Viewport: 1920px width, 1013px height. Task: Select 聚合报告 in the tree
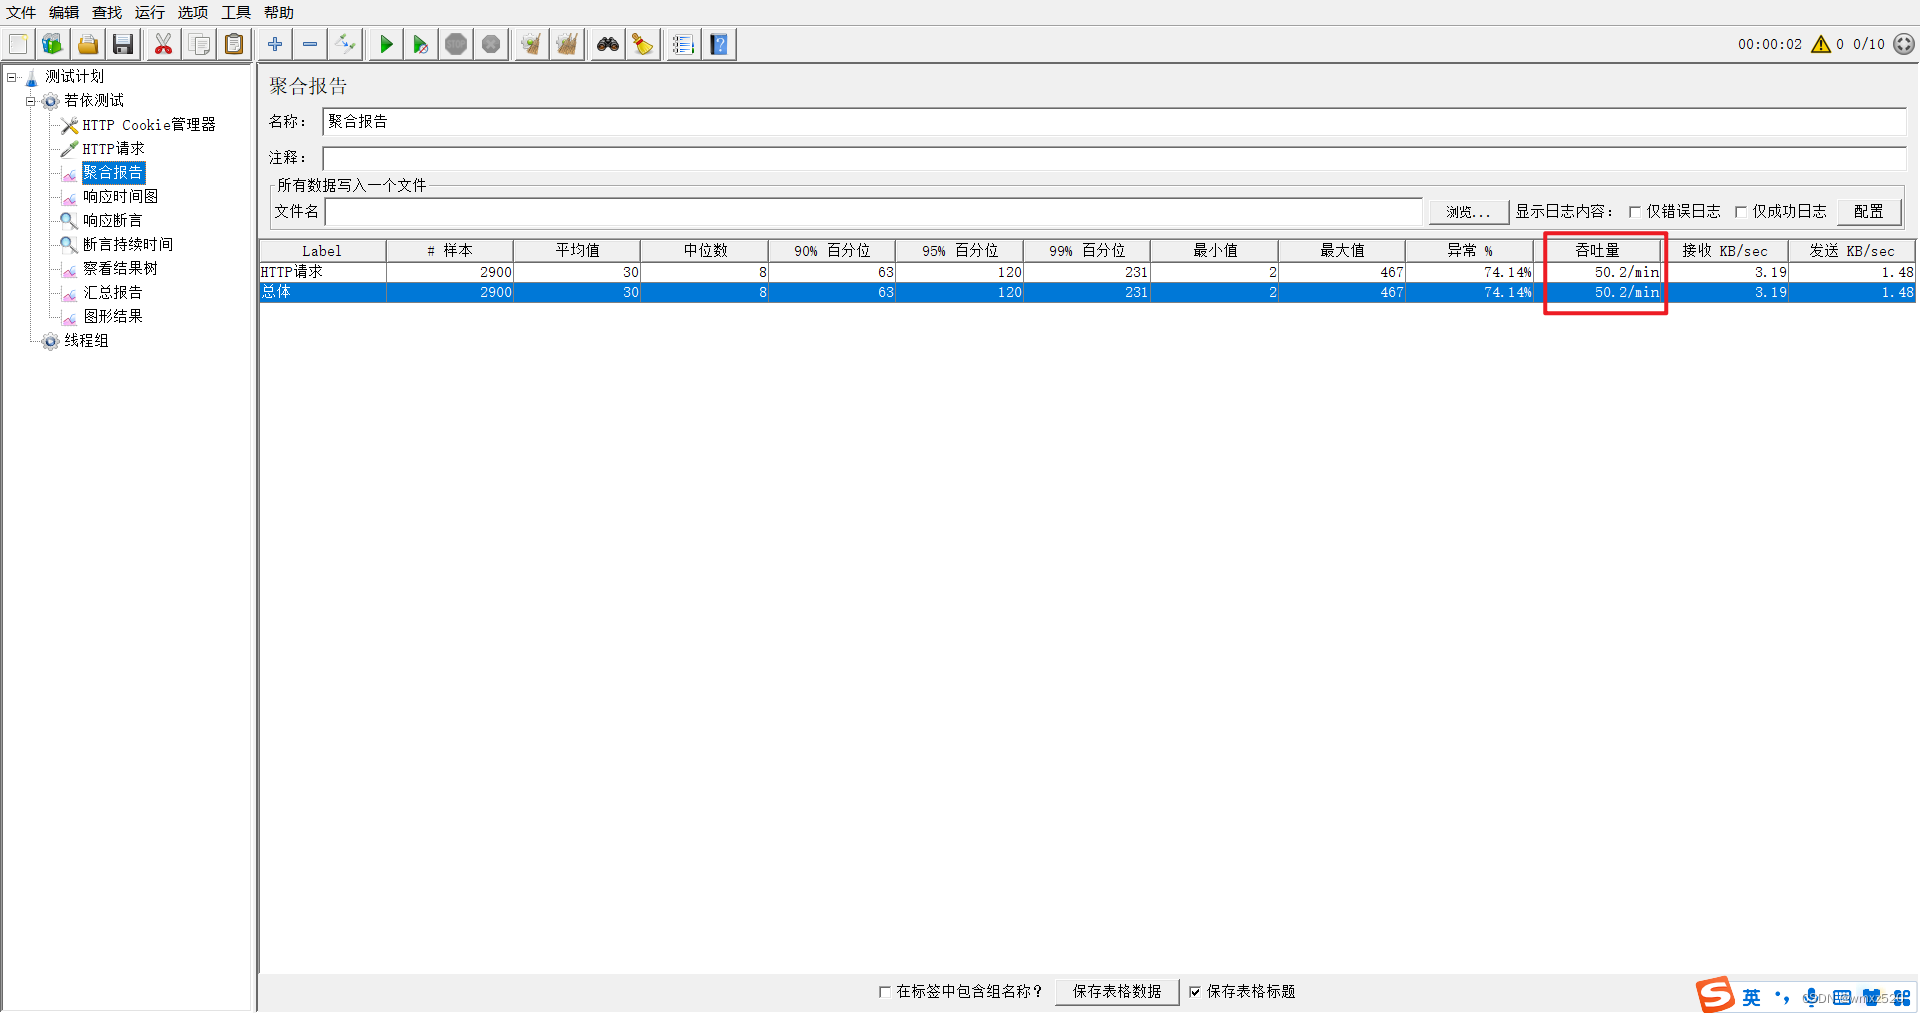pos(113,173)
